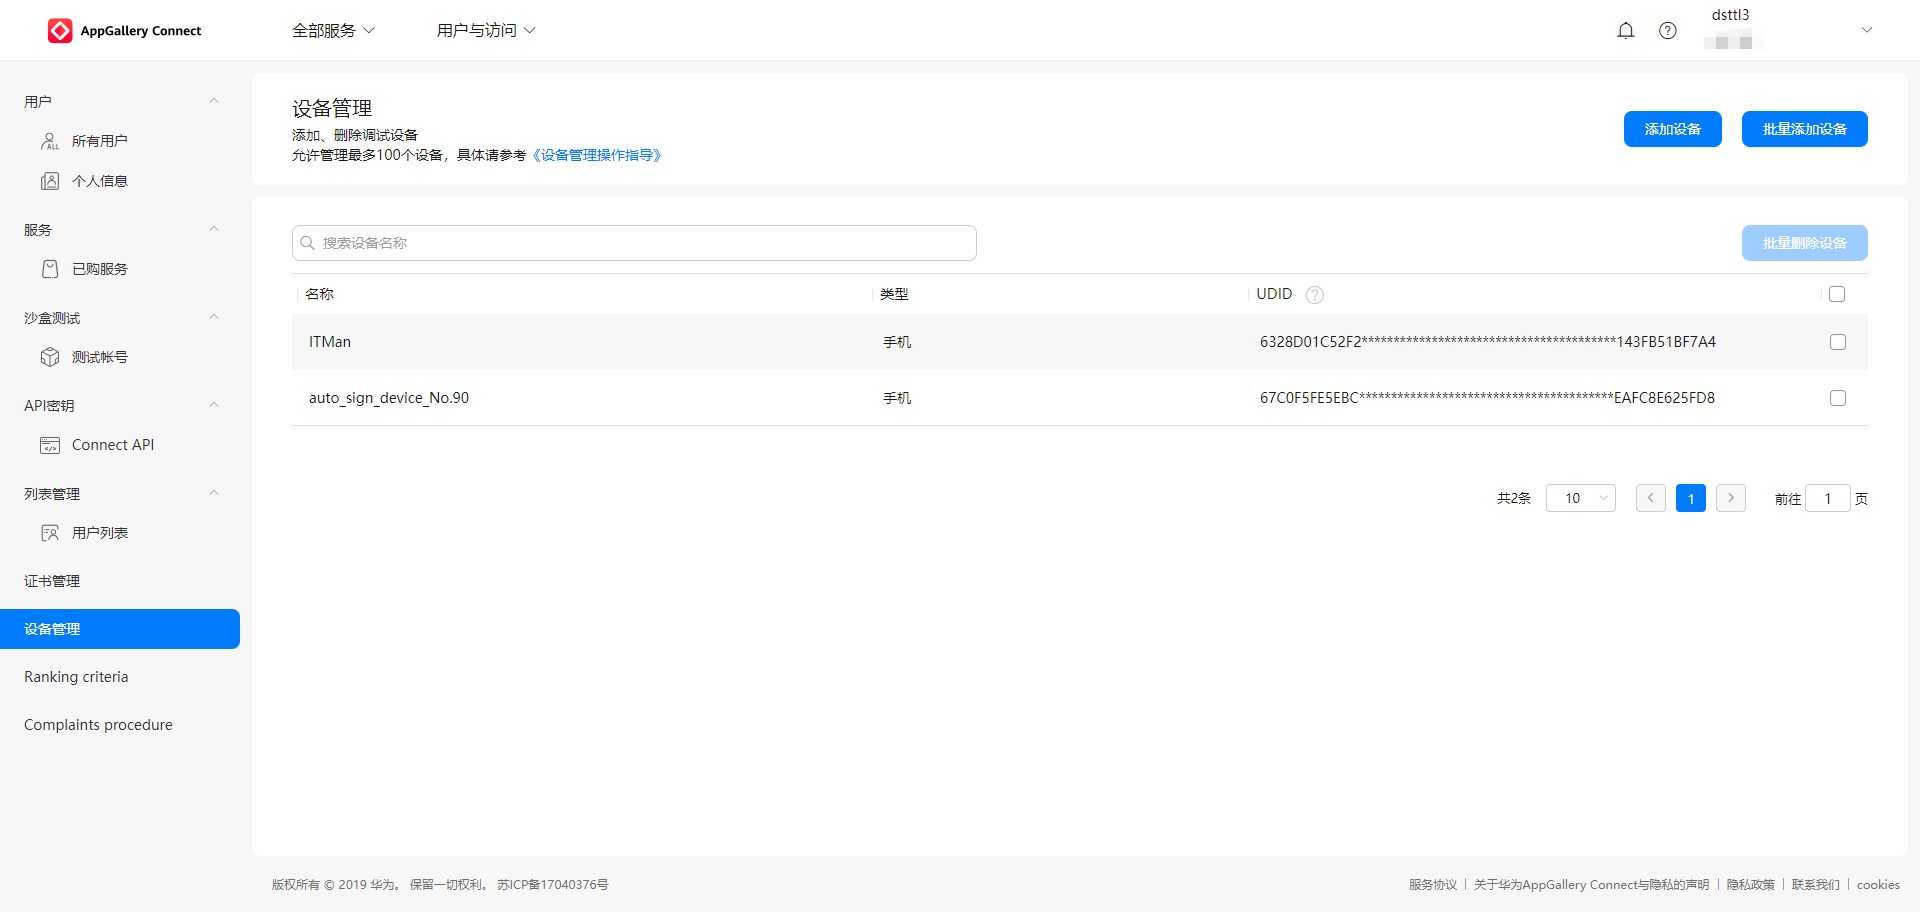1920x912 pixels.
Task: Toggle the select-all header checkbox
Action: (x=1837, y=294)
